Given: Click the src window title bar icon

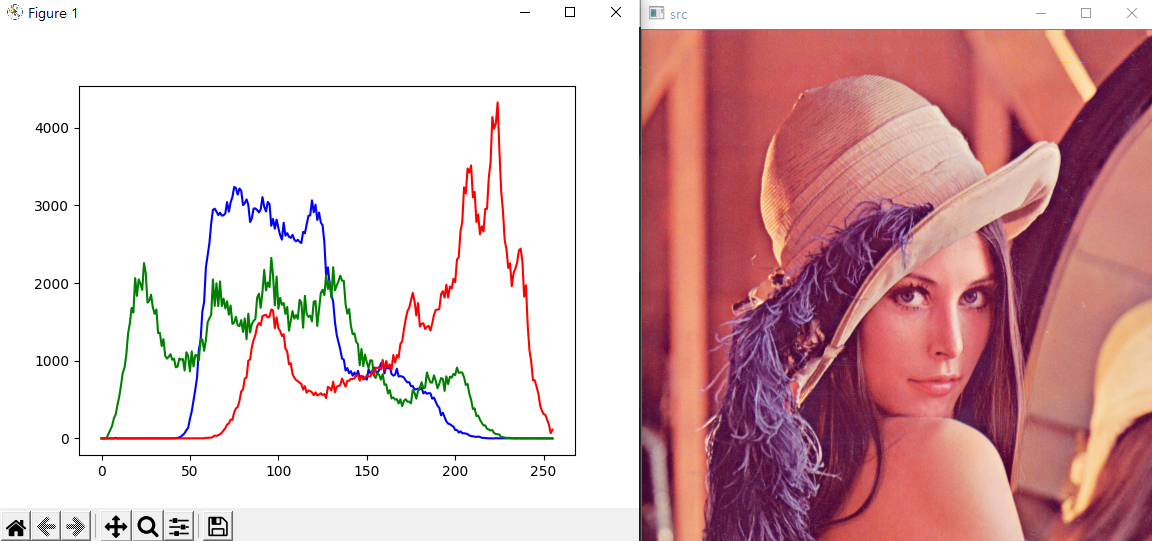Looking at the screenshot, I should [x=656, y=13].
